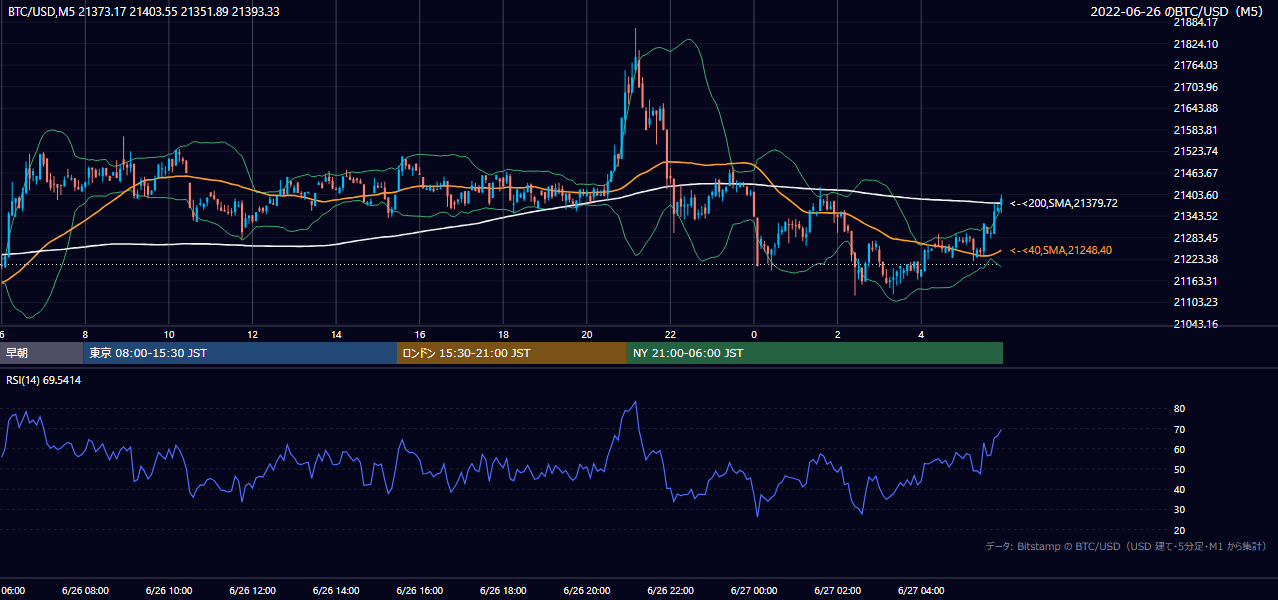The image size is (1278, 600).
Task: Click price axis label 21283.45
Action: 1195,238
